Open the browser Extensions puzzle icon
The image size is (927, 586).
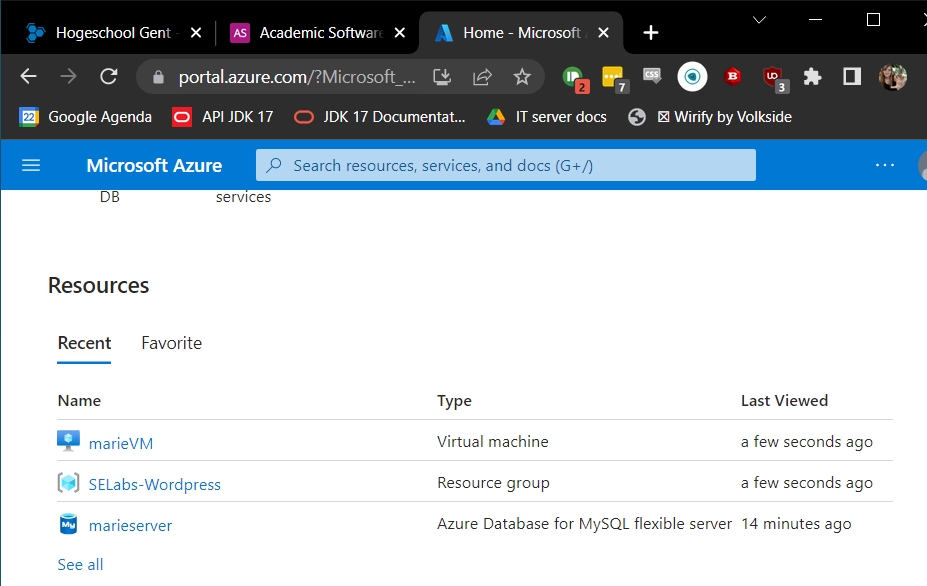(x=812, y=76)
